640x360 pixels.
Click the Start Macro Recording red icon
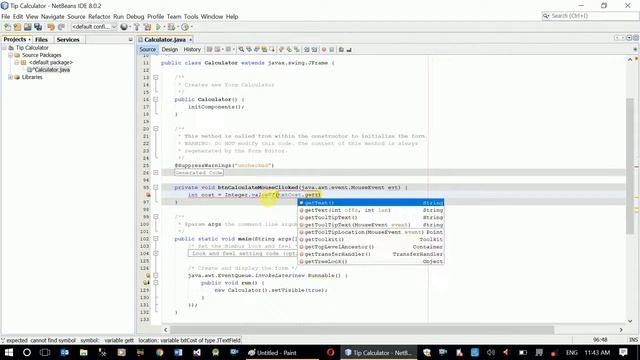pyautogui.click(x=324, y=49)
